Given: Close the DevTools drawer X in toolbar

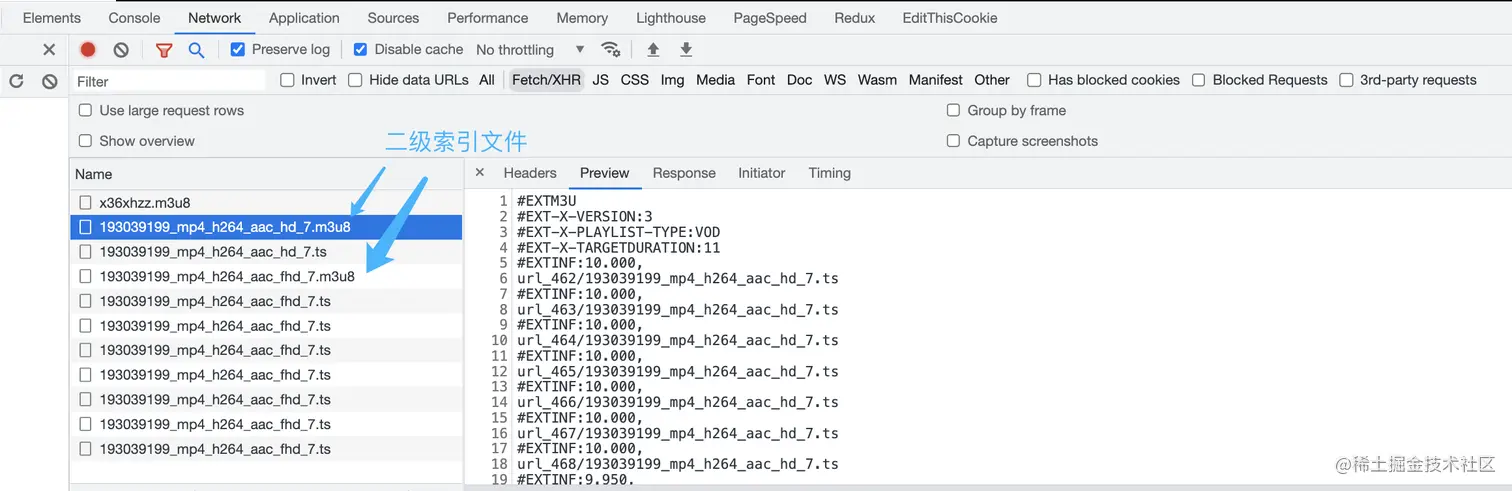Looking at the screenshot, I should point(49,49).
